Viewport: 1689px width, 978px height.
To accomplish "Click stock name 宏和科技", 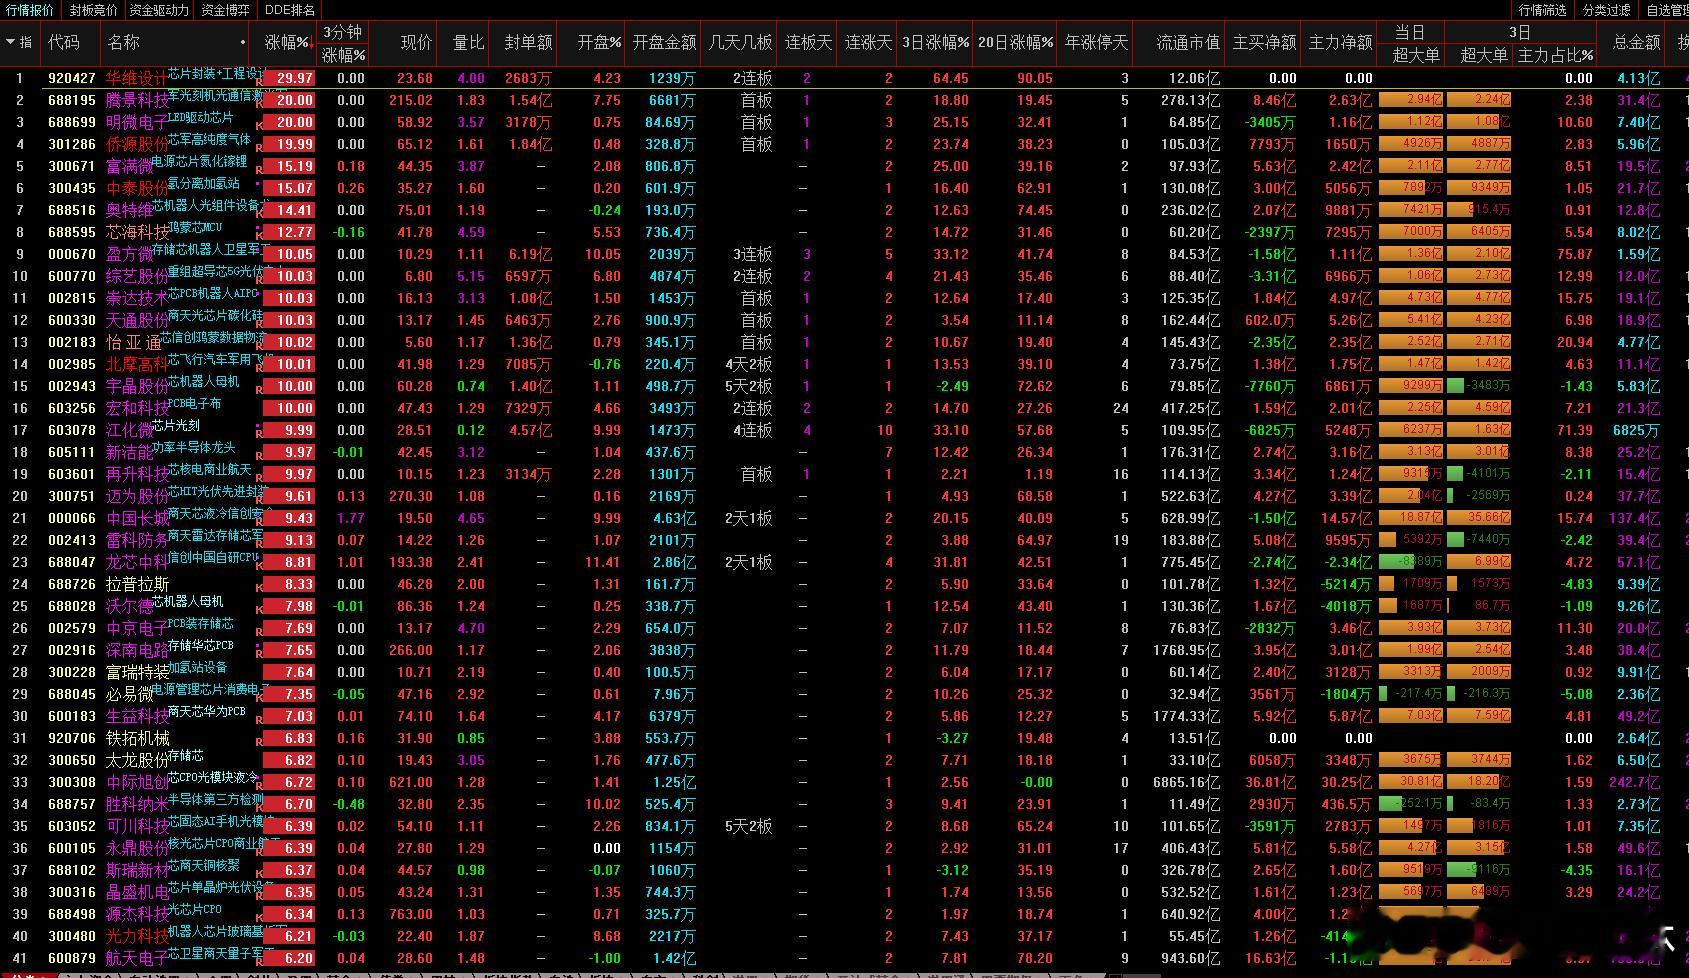I will [137, 408].
